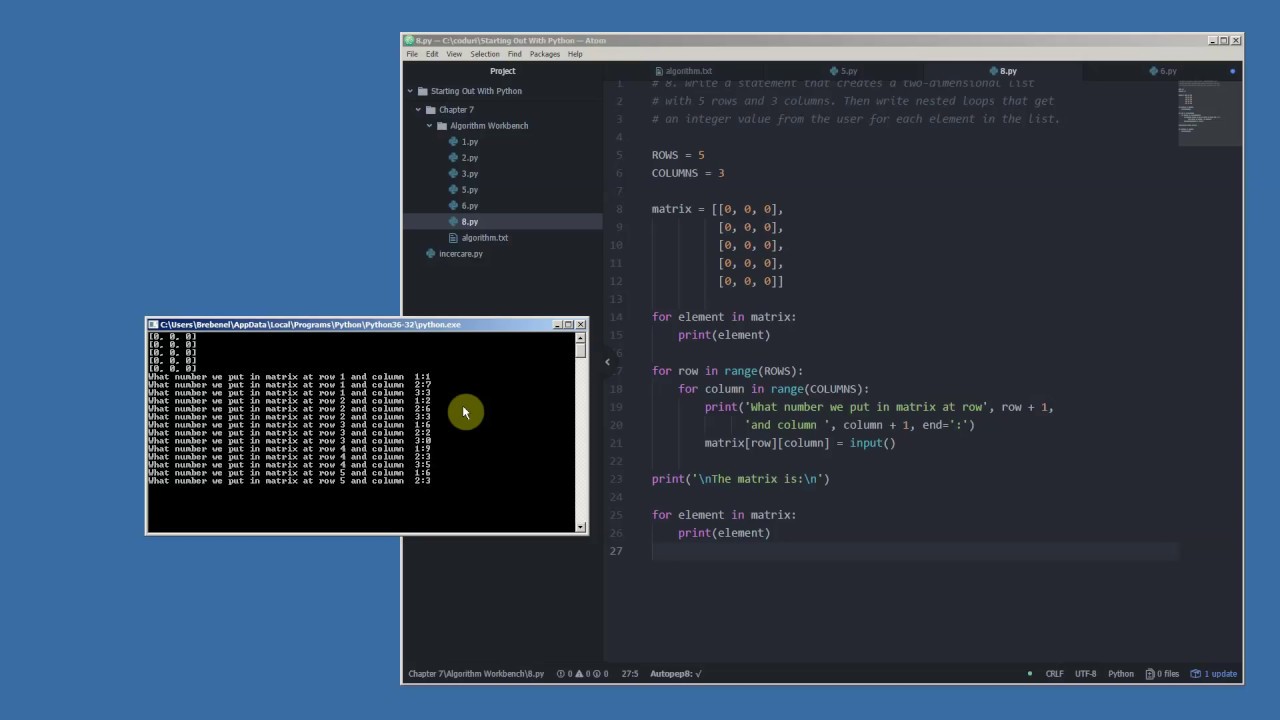
Task: Click the Starting Out With Python repo icon
Action: pos(423,91)
